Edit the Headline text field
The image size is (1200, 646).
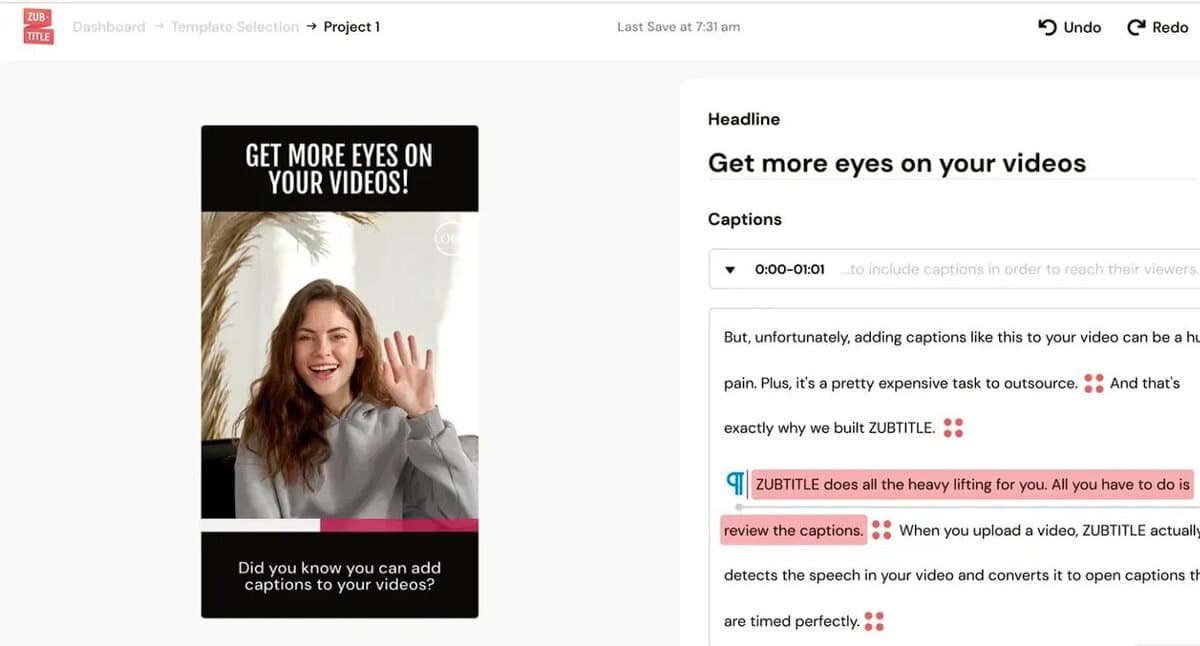(896, 163)
